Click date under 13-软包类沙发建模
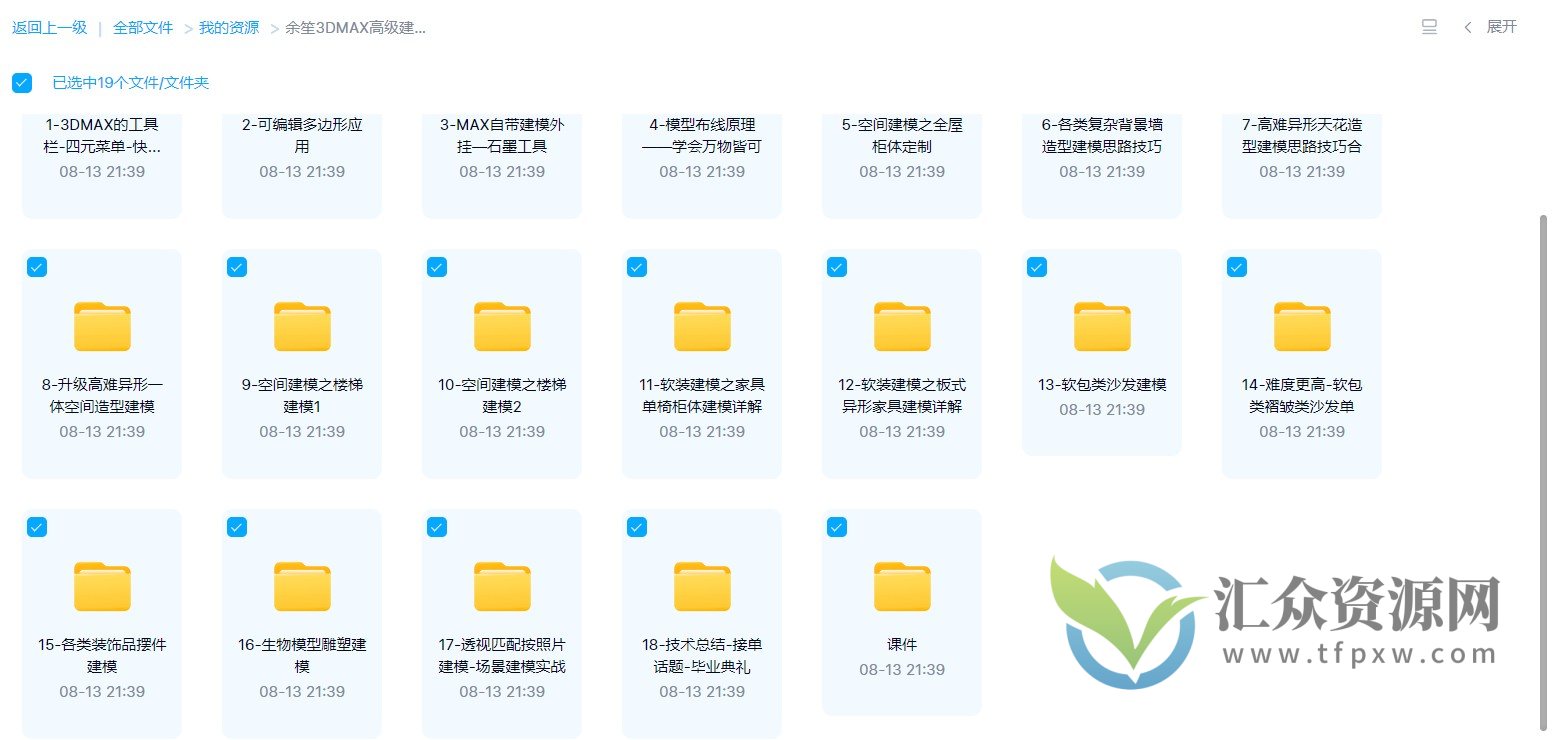This screenshot has height=740, width=1552. pyautogui.click(x=1102, y=409)
